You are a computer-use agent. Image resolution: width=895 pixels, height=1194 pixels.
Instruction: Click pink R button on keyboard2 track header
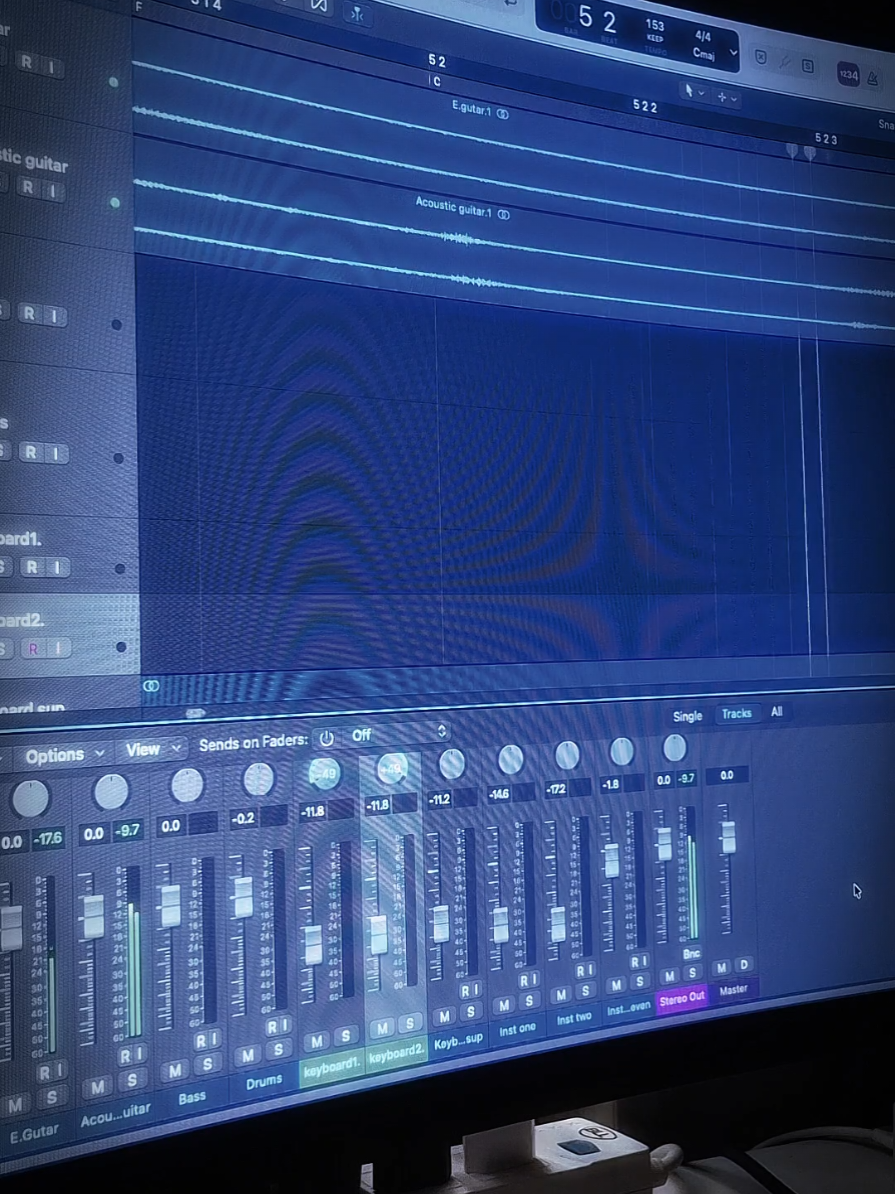pos(33,649)
